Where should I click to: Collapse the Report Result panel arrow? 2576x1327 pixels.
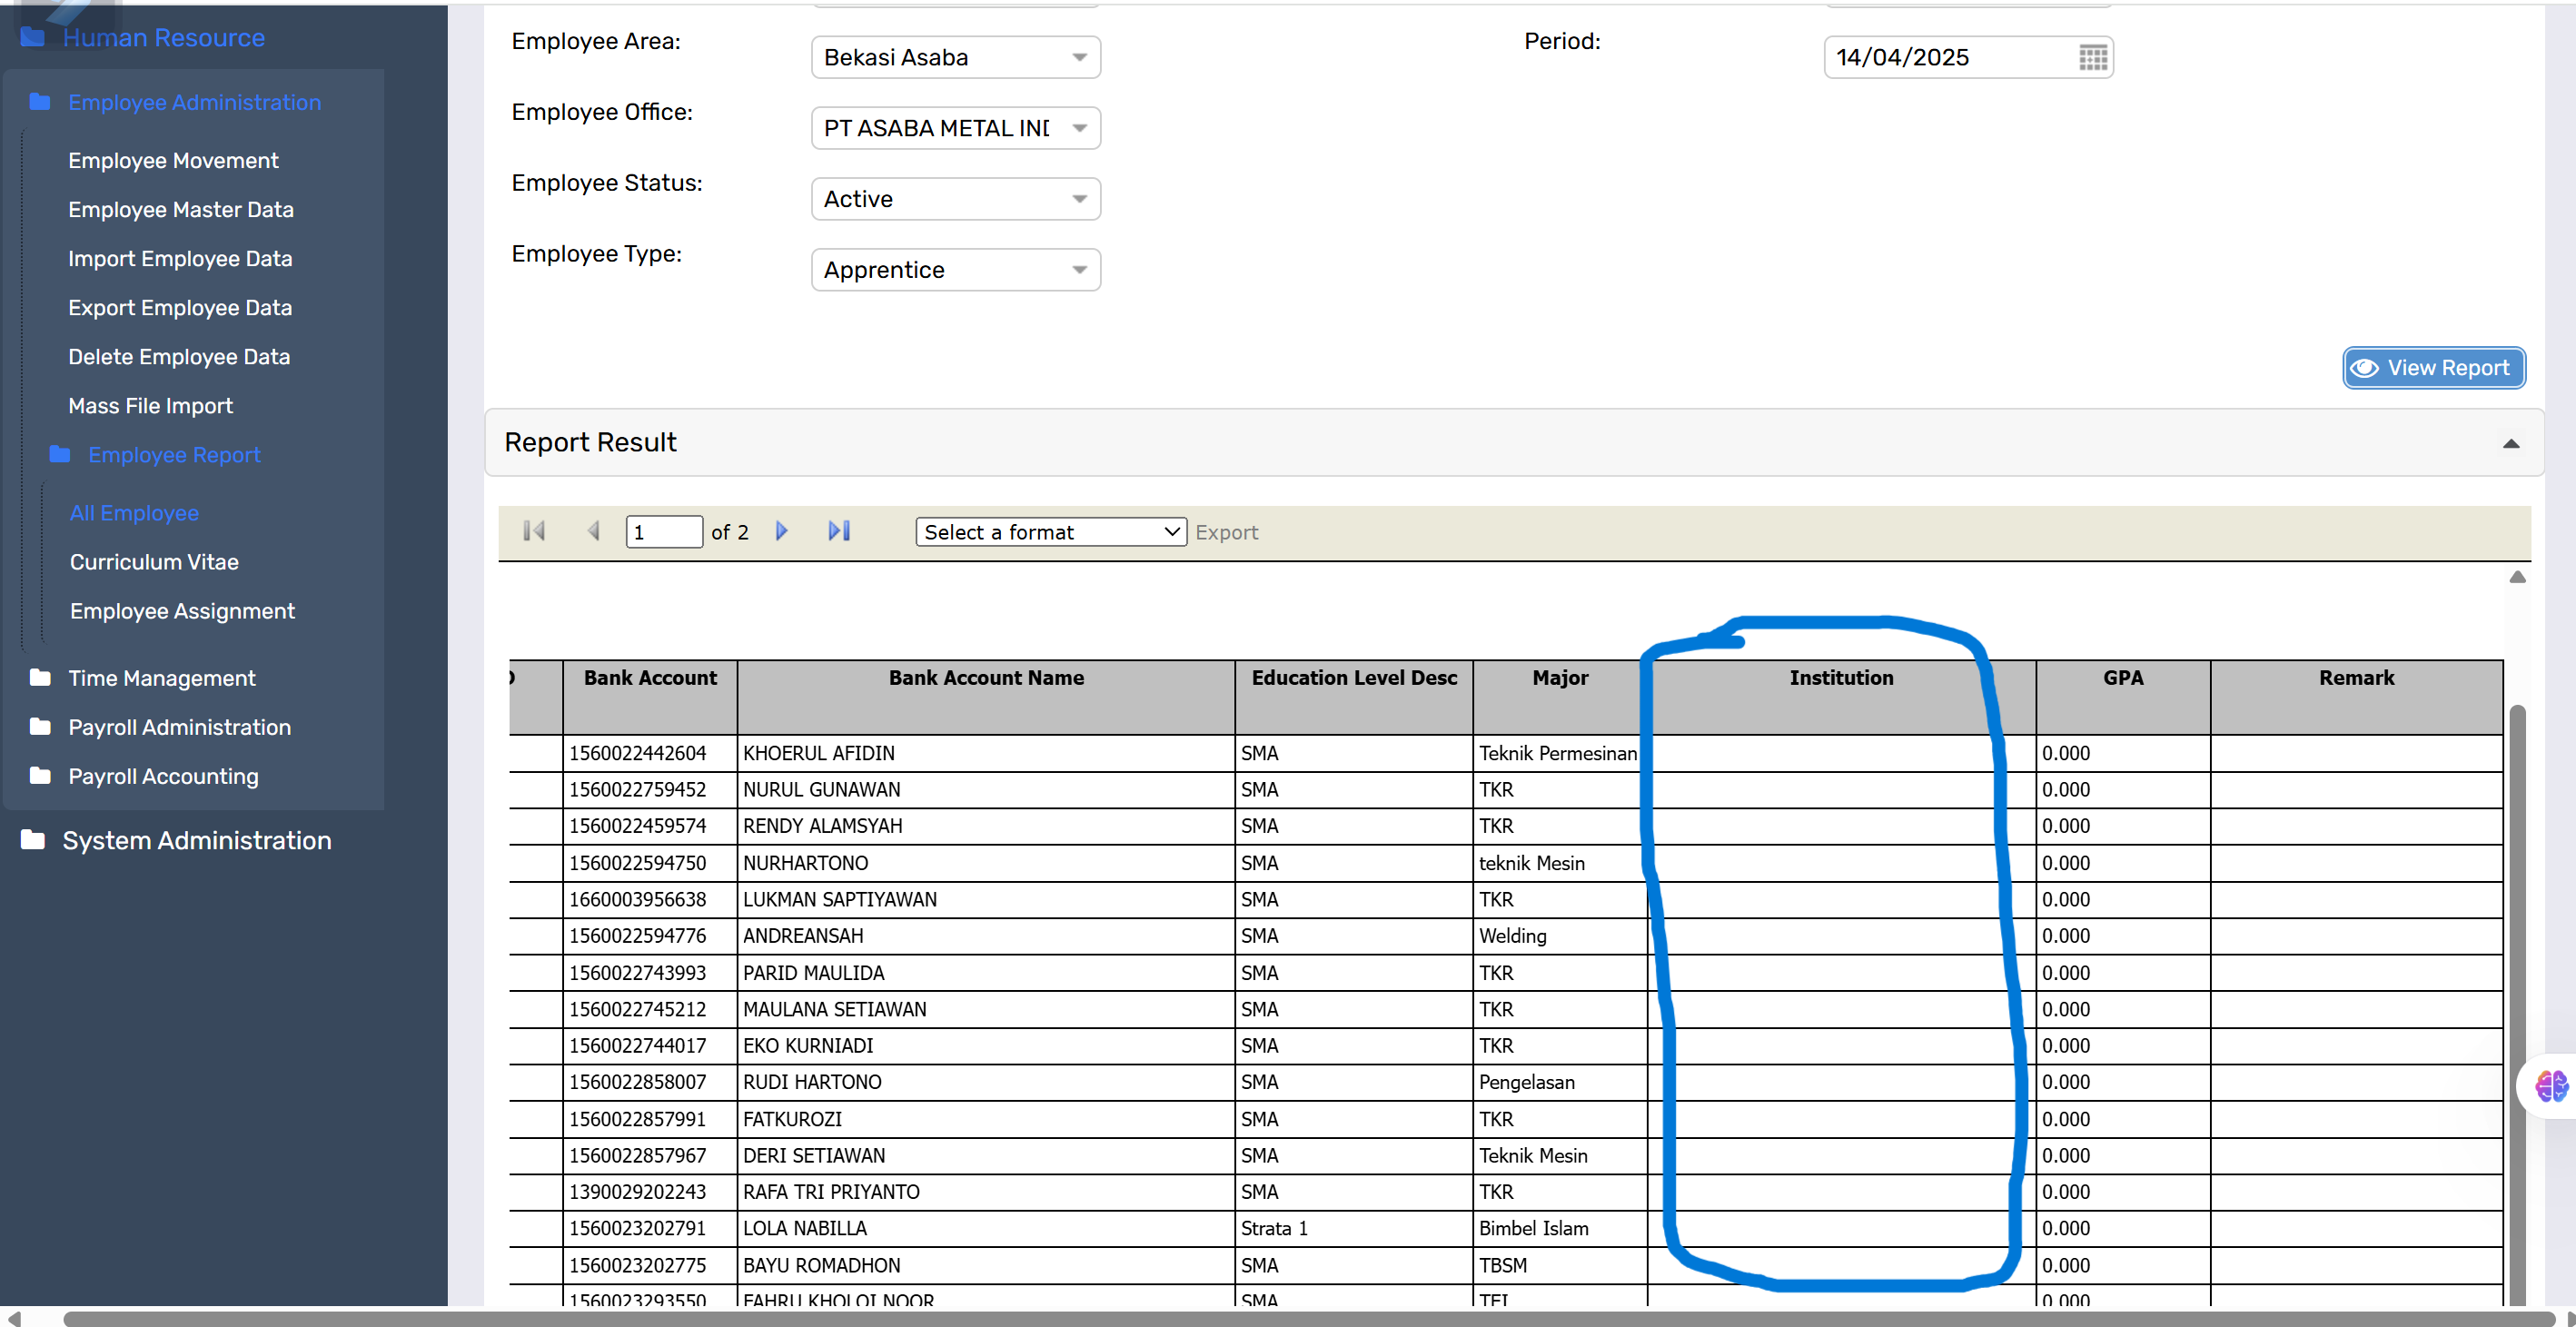[2511, 443]
